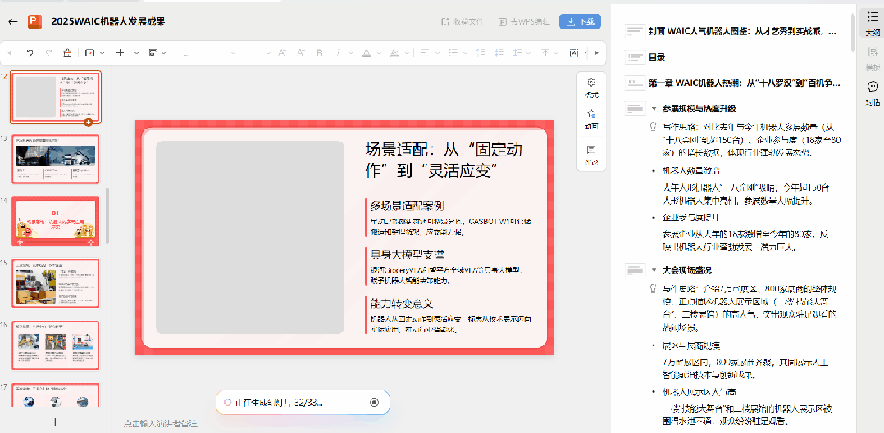Click the blue download button
Viewport: 884px width, 433px height.
pos(580,22)
